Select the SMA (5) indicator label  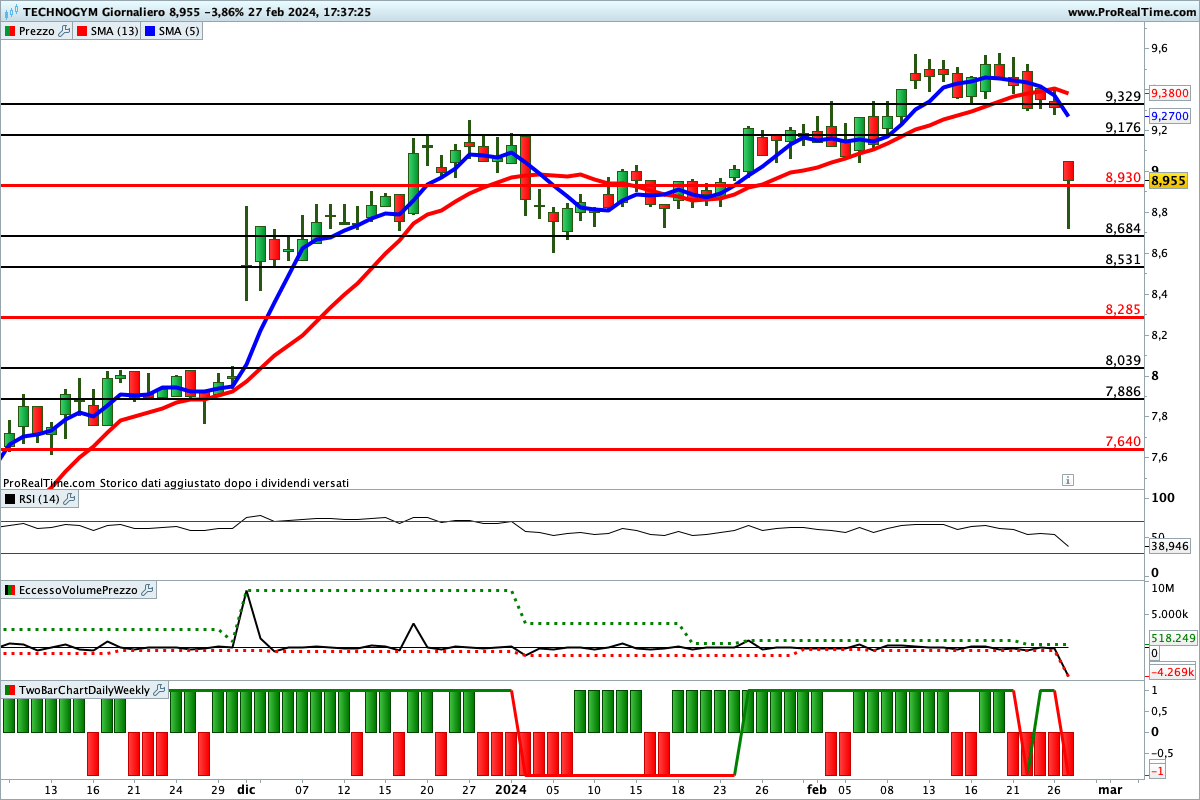point(179,31)
